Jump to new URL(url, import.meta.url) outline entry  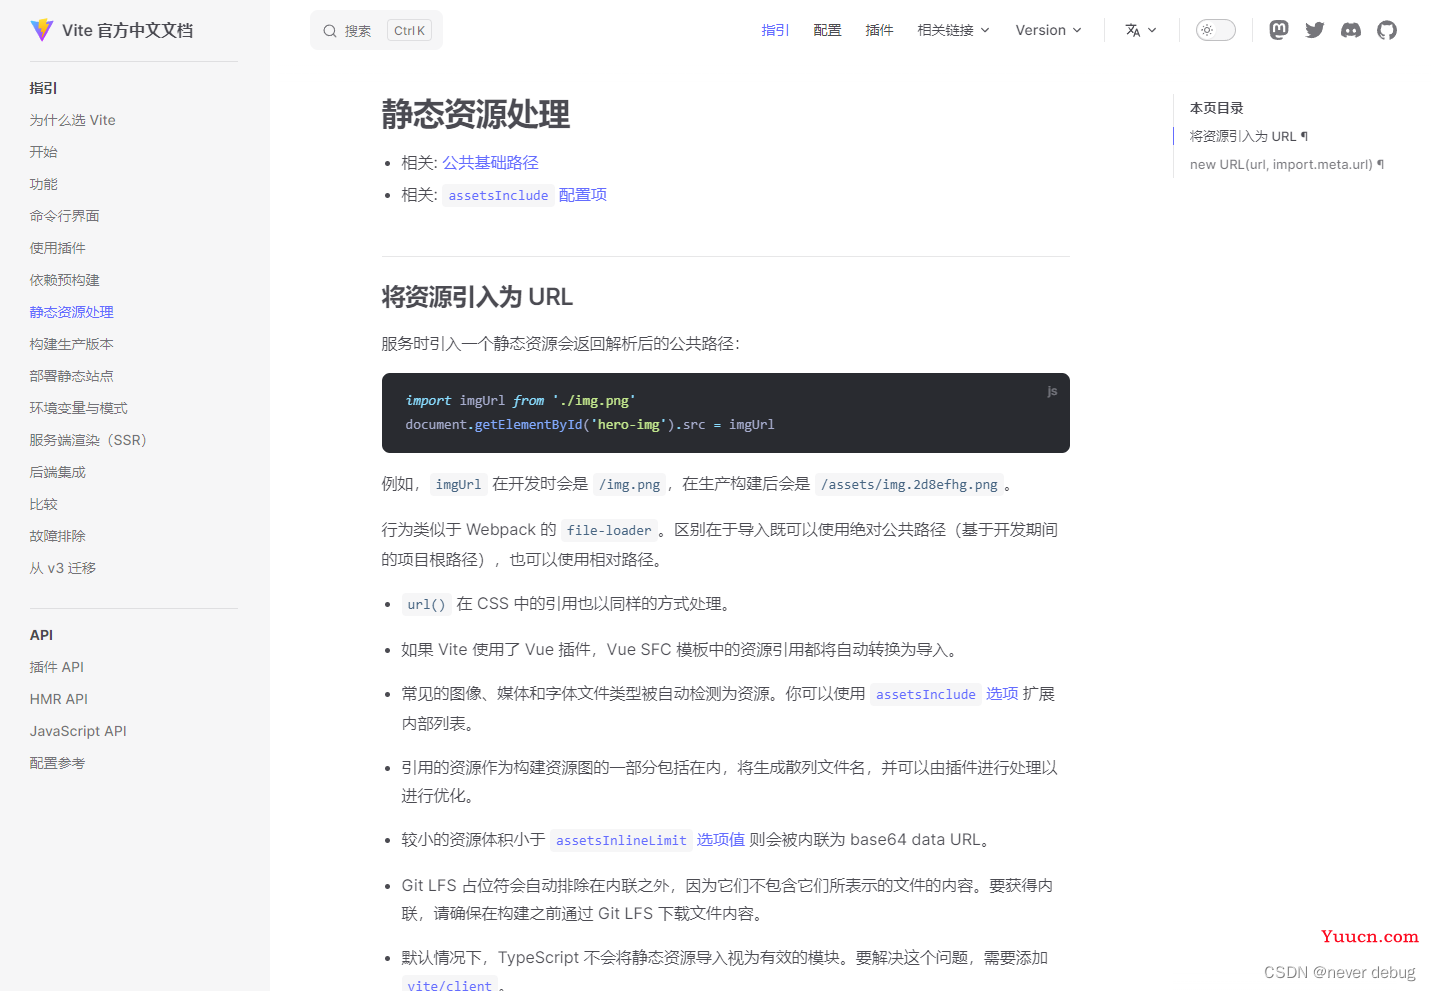(x=1287, y=164)
